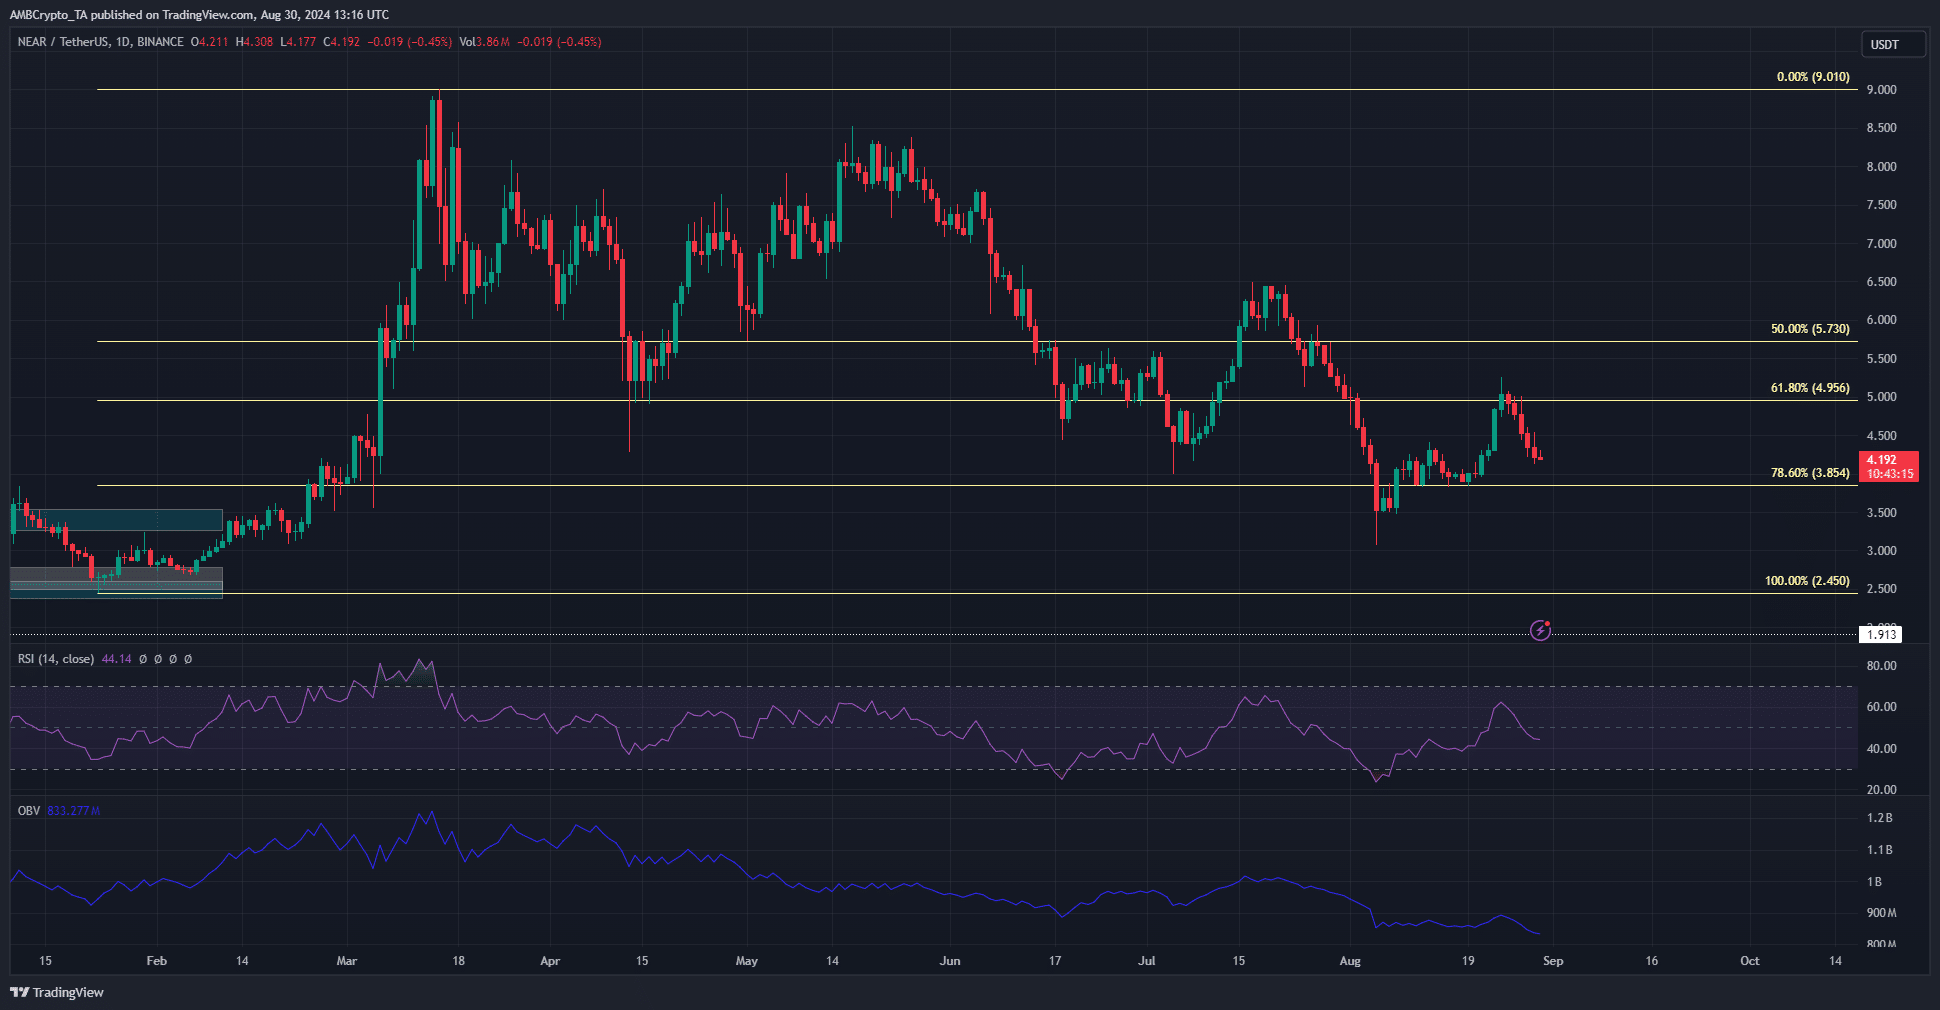Click the 9.000 price axis label
The width and height of the screenshot is (1940, 1010).
(x=1881, y=90)
